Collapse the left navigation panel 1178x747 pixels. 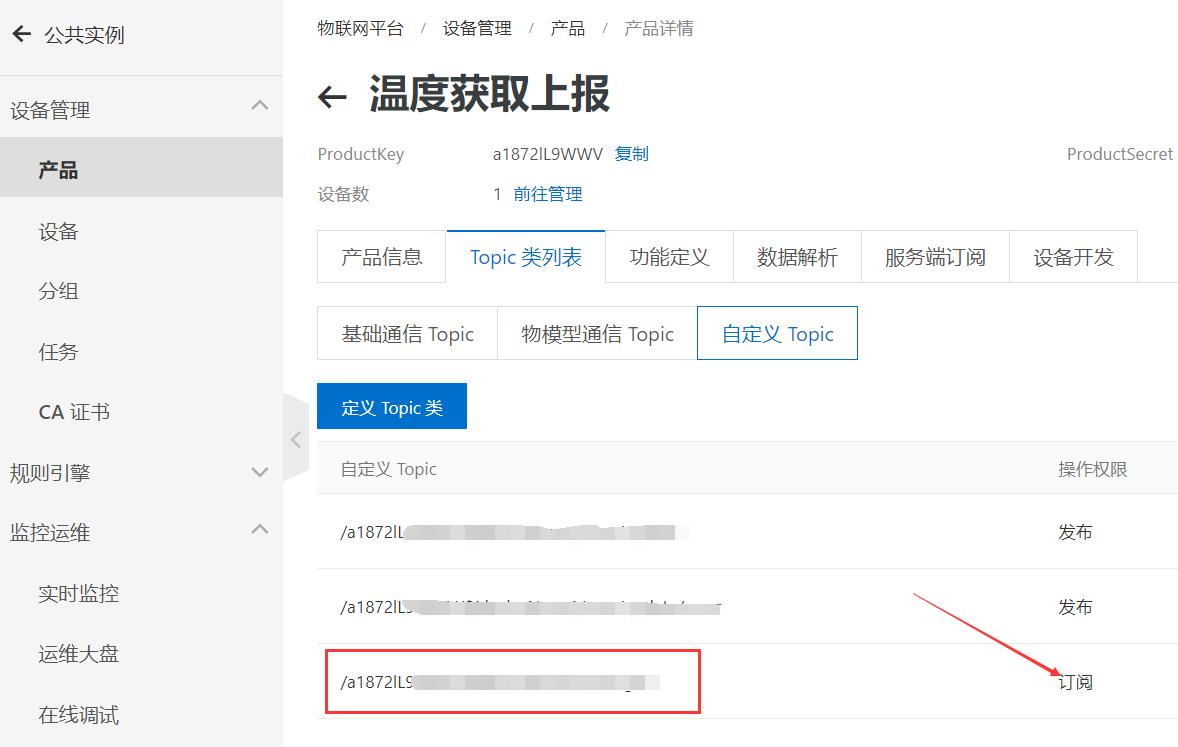coord(295,438)
